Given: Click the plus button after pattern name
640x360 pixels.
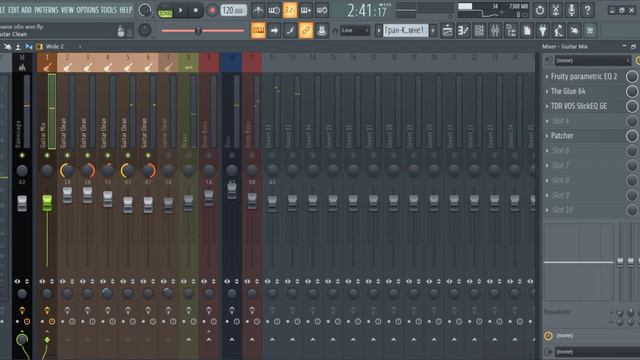Looking at the screenshot, I should (x=433, y=30).
